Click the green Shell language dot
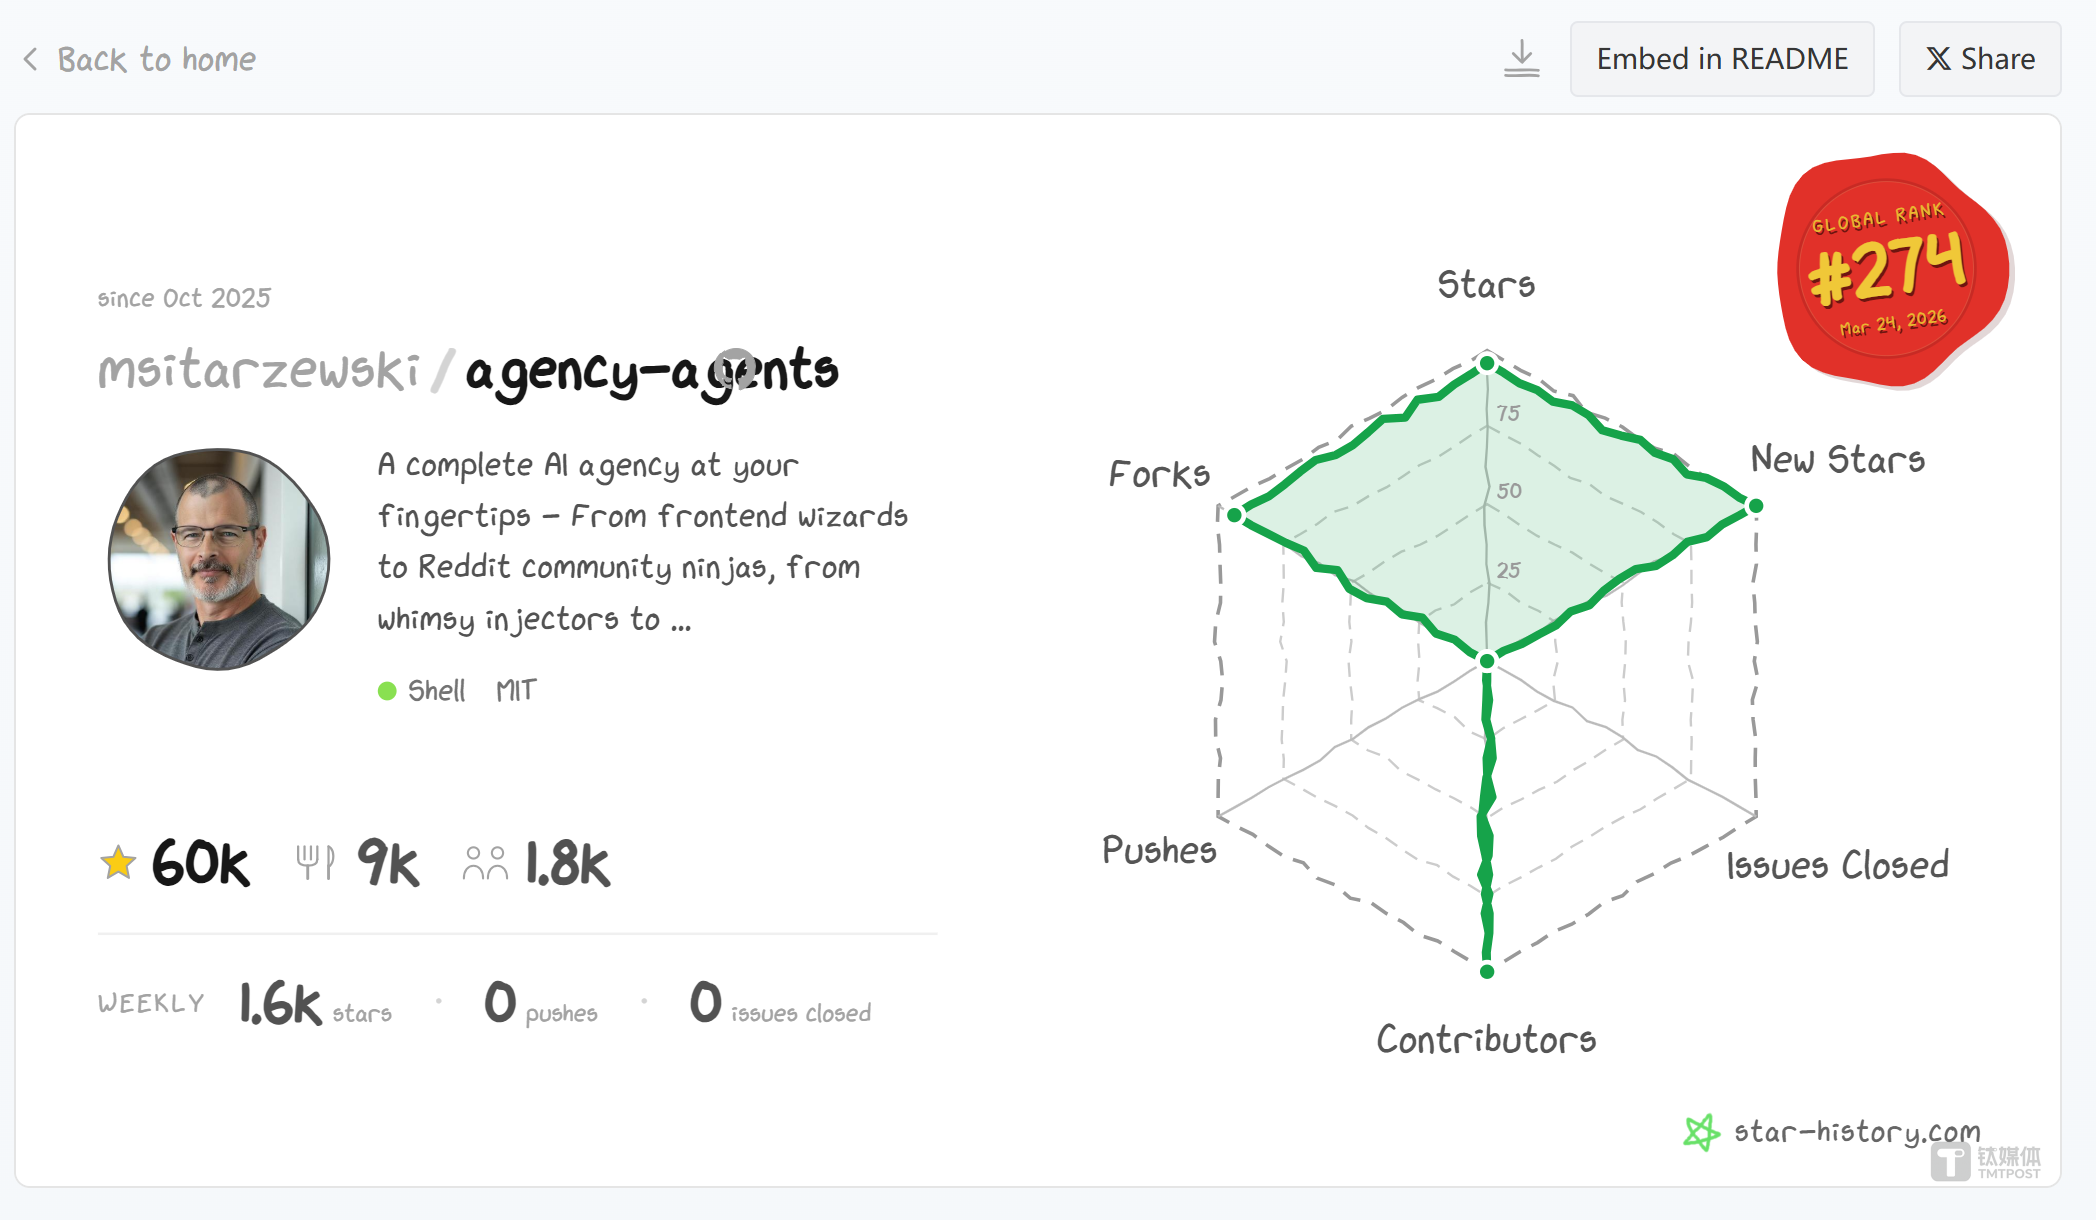This screenshot has height=1220, width=2096. click(387, 691)
